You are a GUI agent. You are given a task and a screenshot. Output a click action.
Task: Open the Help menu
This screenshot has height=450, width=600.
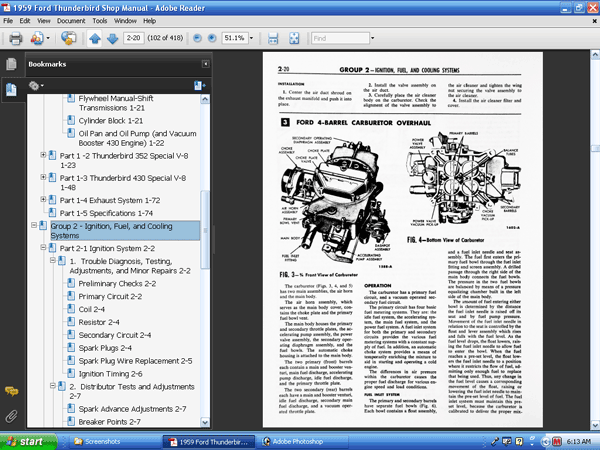150,21
